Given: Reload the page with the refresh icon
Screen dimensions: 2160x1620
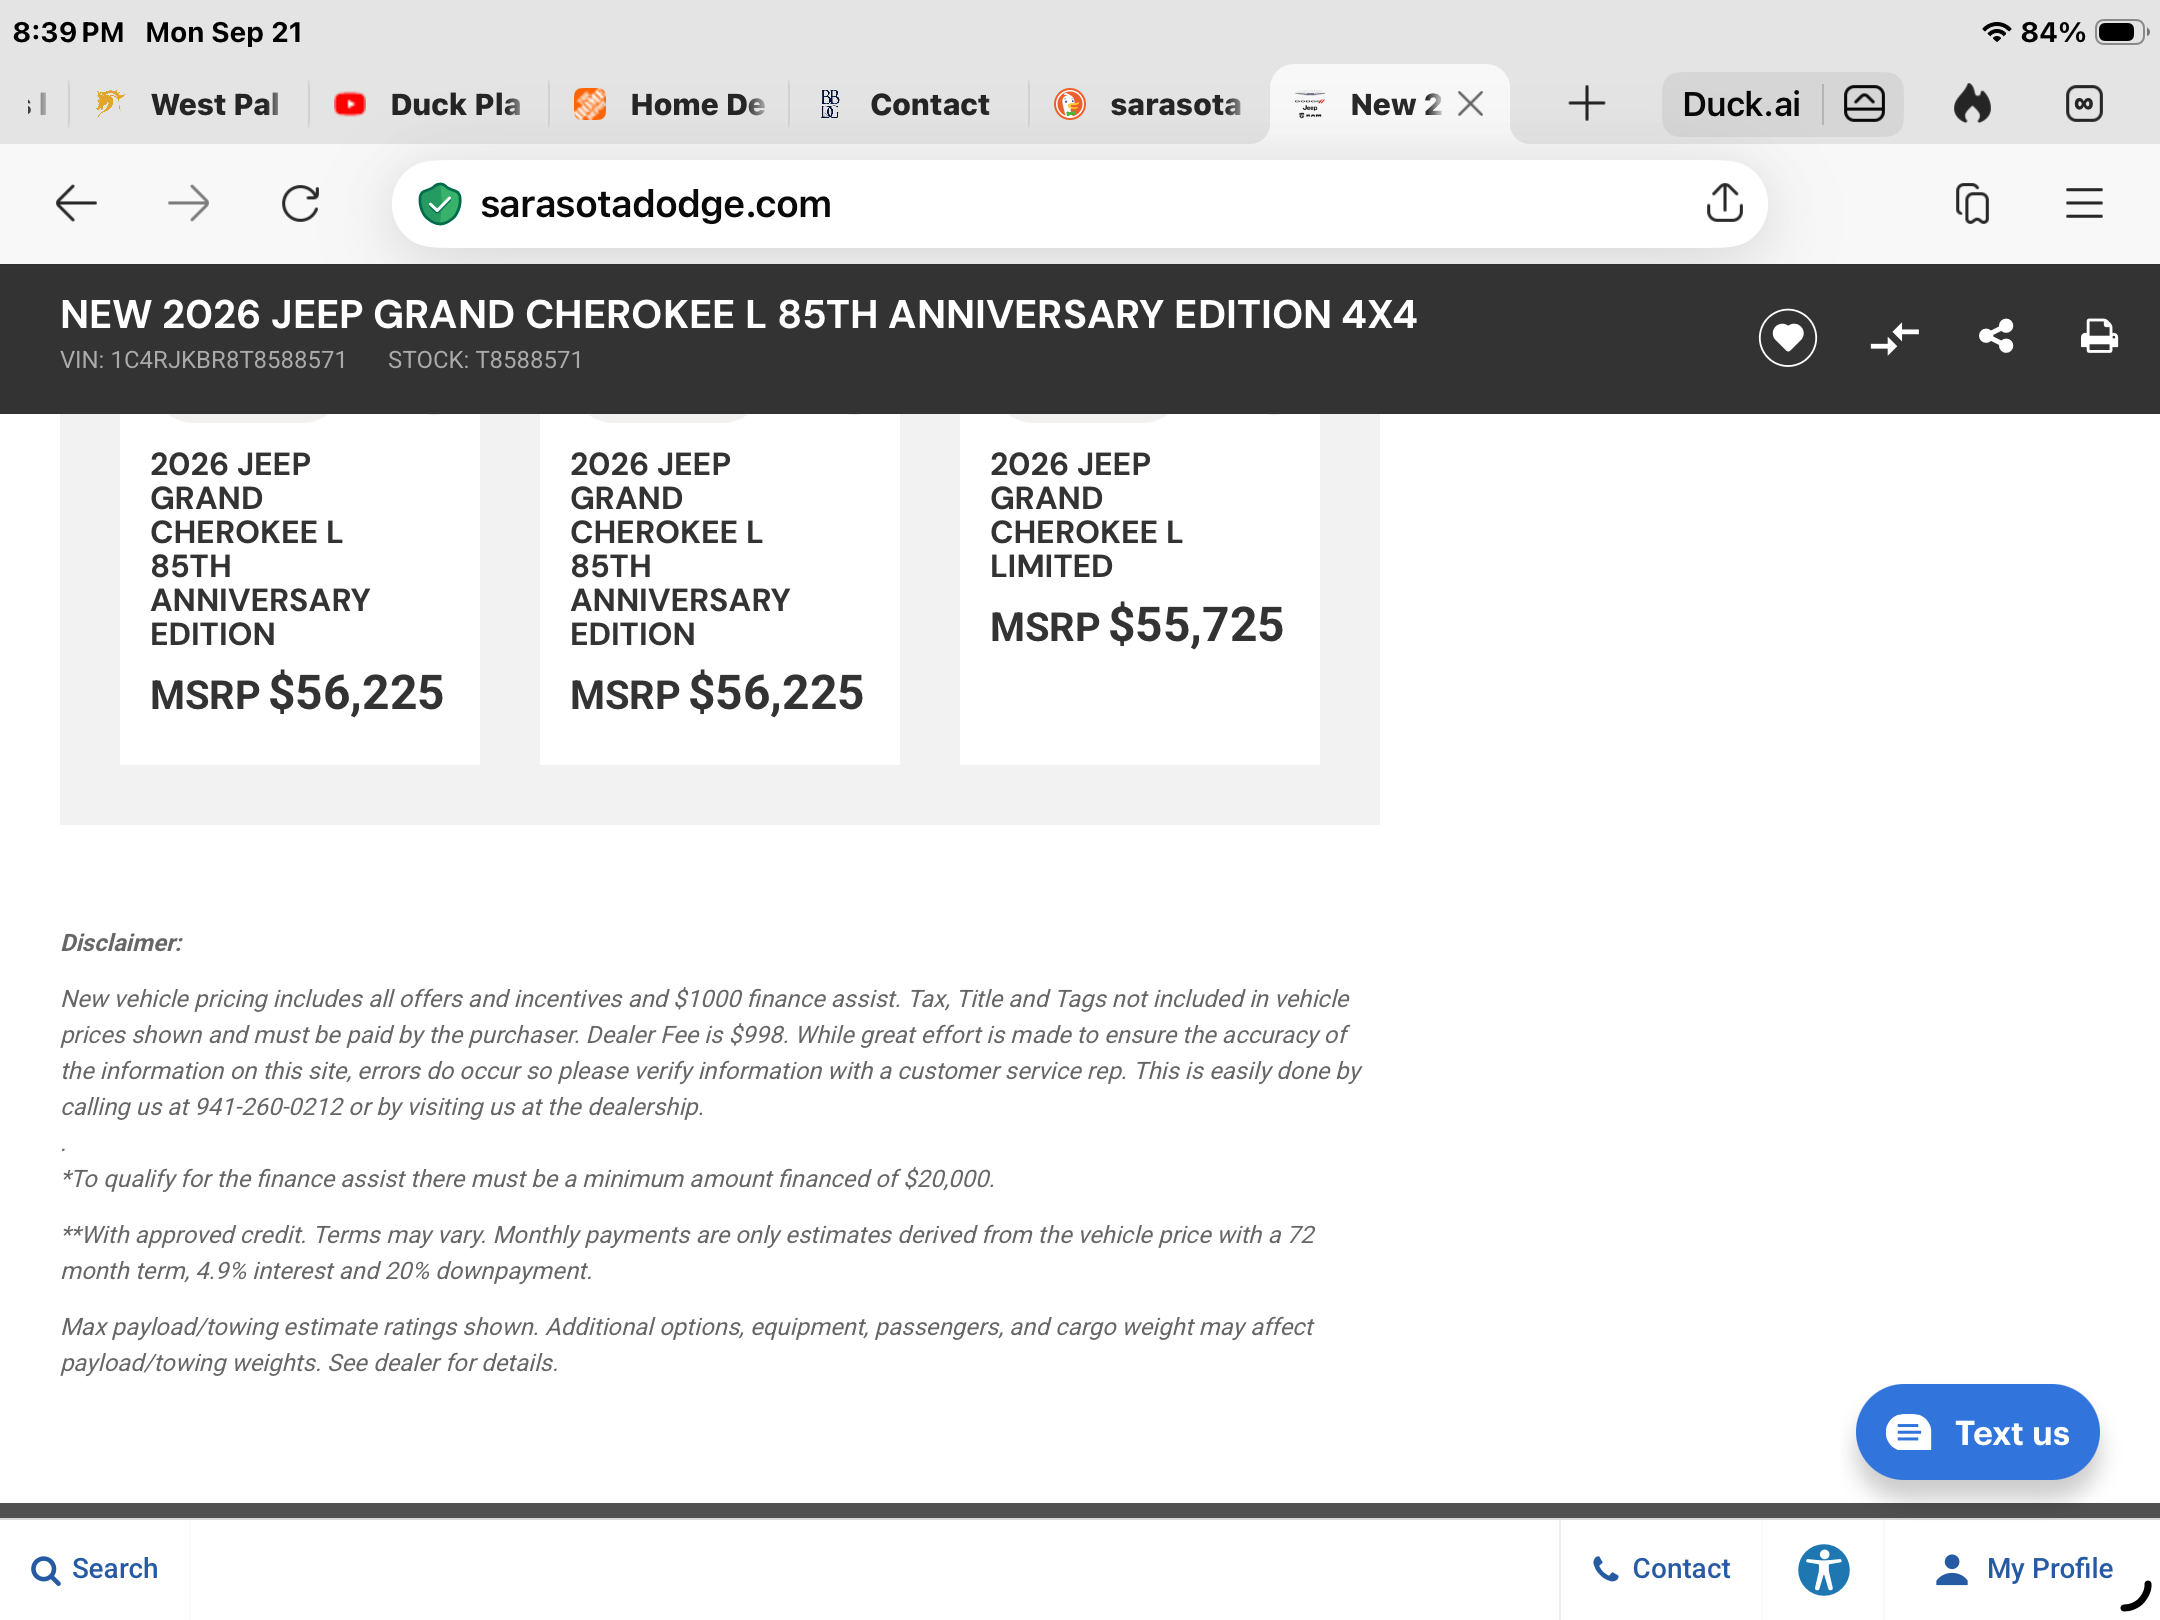Looking at the screenshot, I should [300, 204].
